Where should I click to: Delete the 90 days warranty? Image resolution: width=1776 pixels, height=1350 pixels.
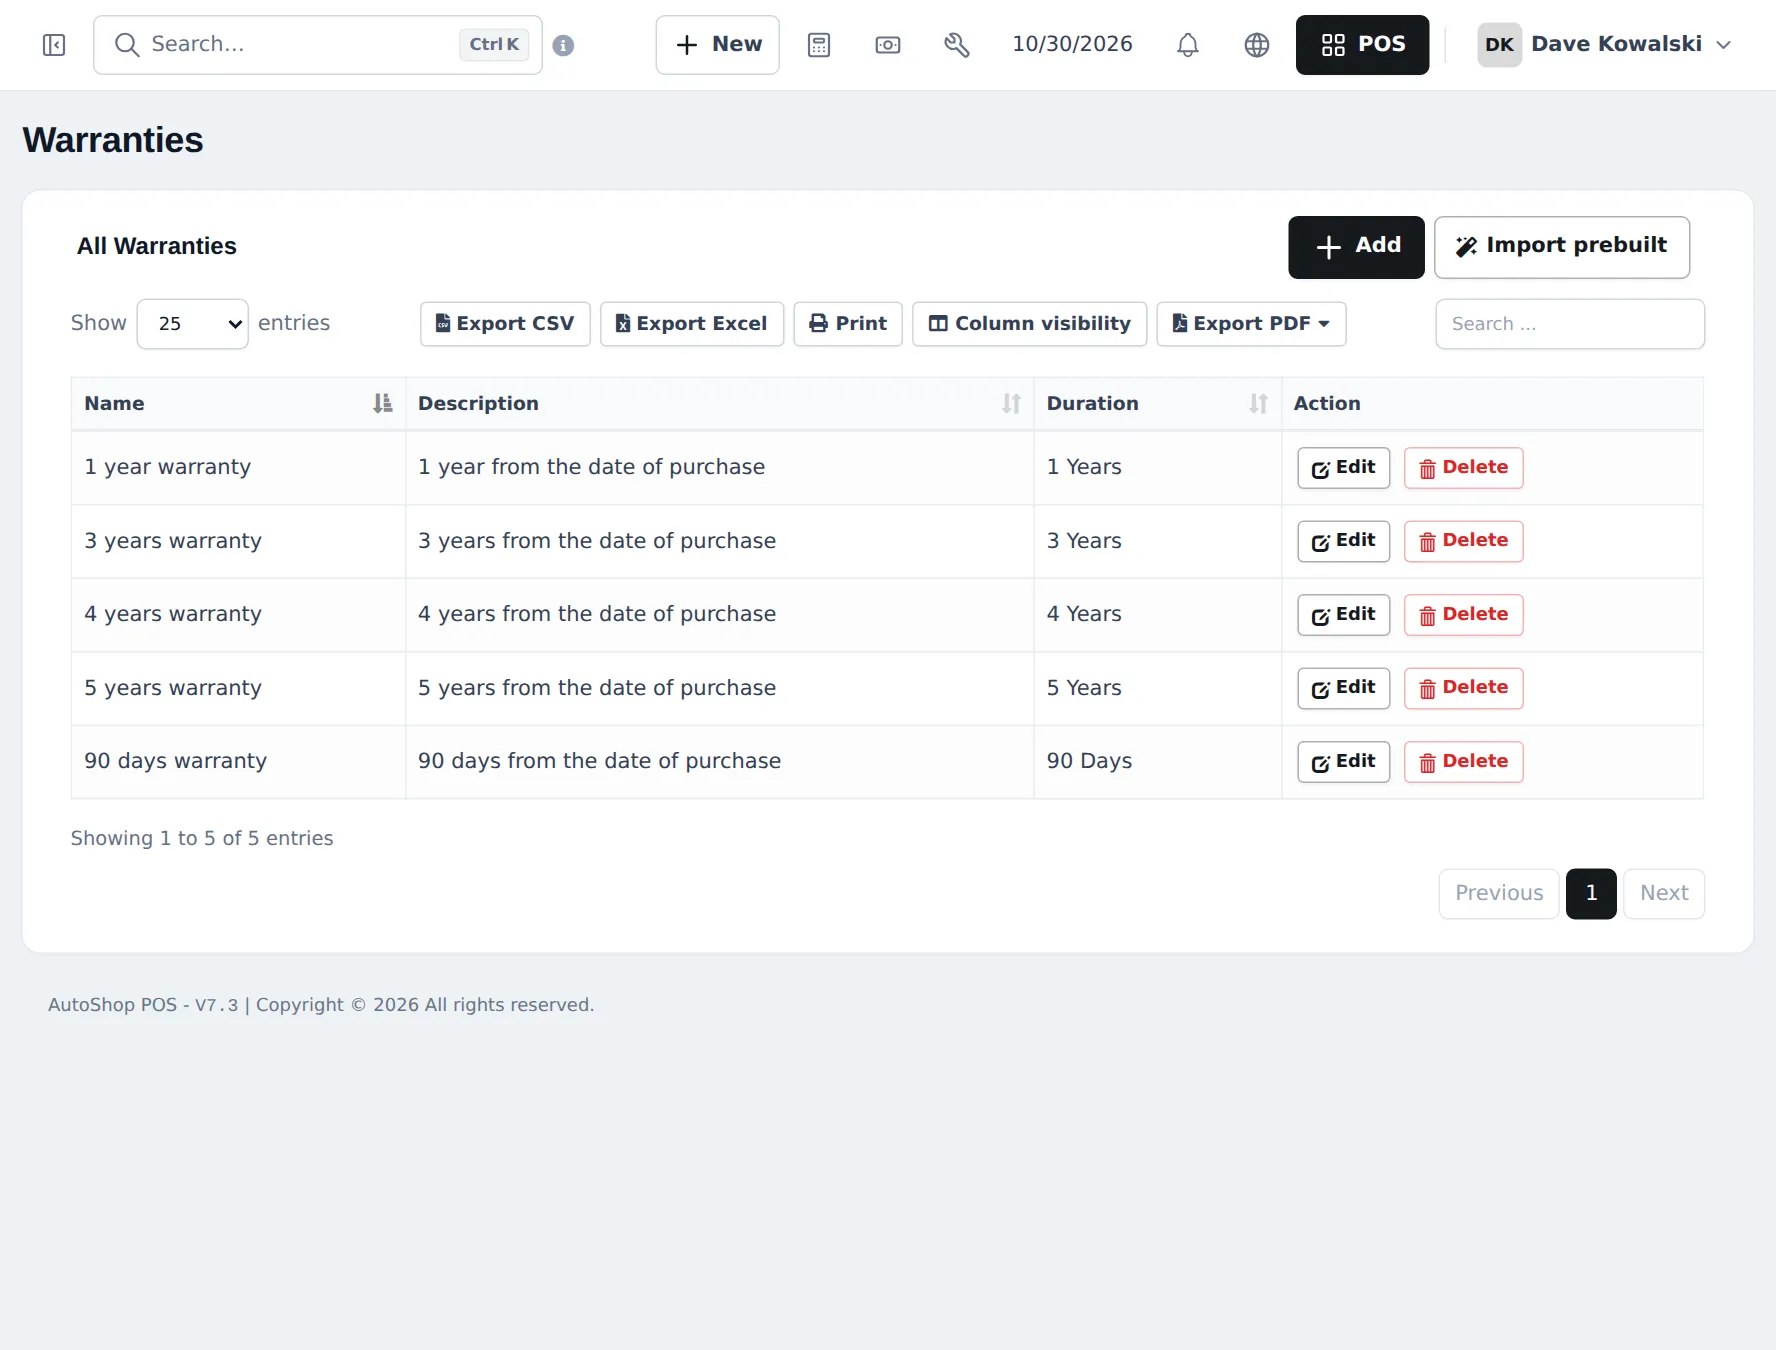[1464, 762]
